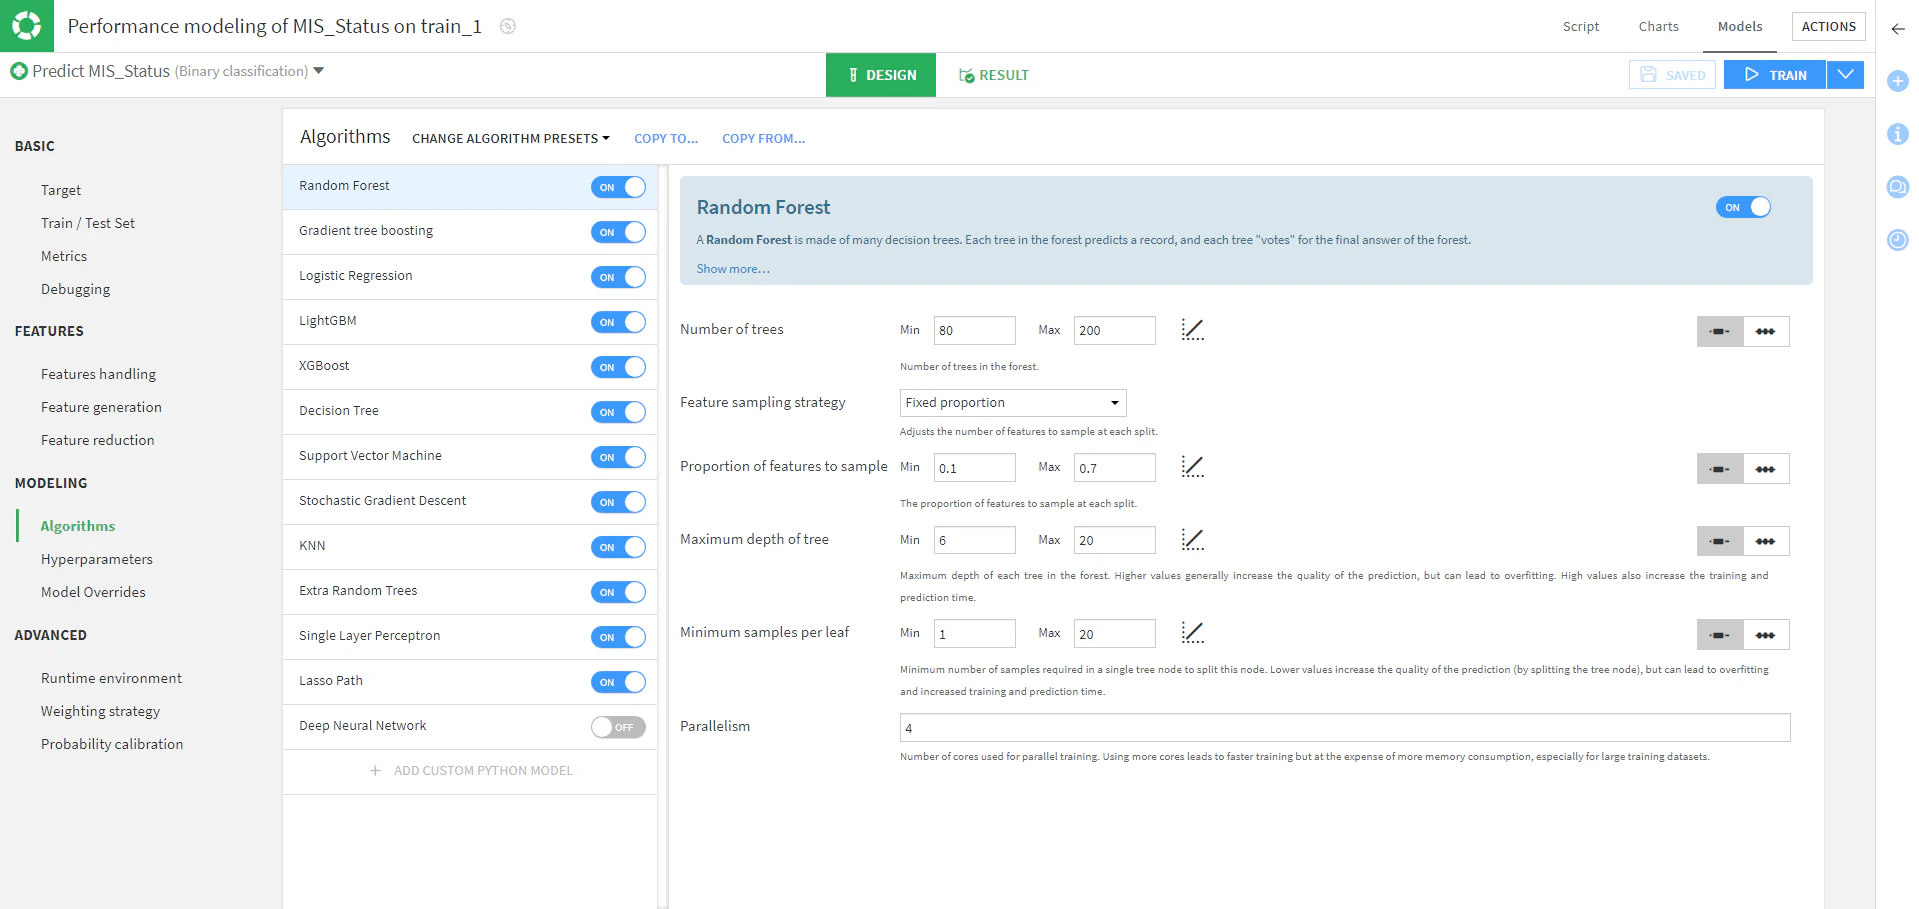This screenshot has width=1919, height=909.
Task: Open the Predict MIS_Status task dropdown
Action: coord(167,71)
